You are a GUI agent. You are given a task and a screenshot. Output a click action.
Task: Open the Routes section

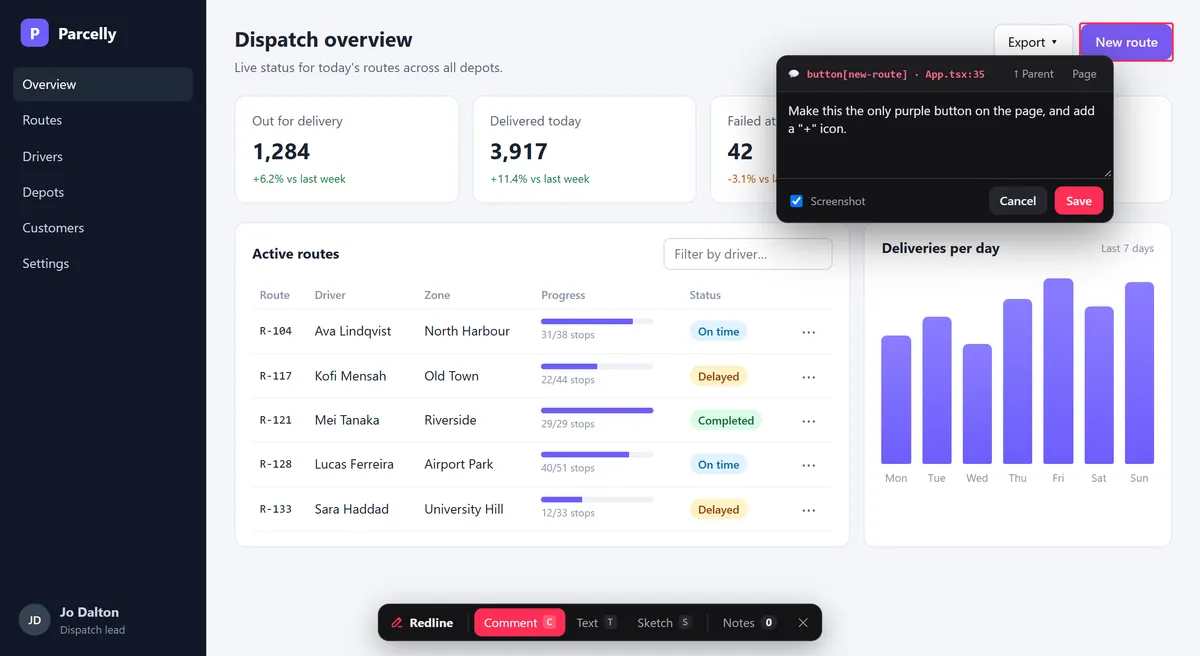pos(103,120)
